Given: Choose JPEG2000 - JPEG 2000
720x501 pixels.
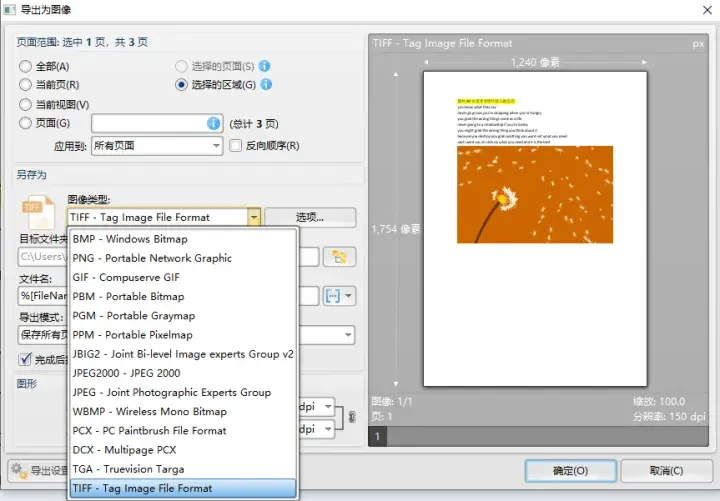Looking at the screenshot, I should (182, 373).
